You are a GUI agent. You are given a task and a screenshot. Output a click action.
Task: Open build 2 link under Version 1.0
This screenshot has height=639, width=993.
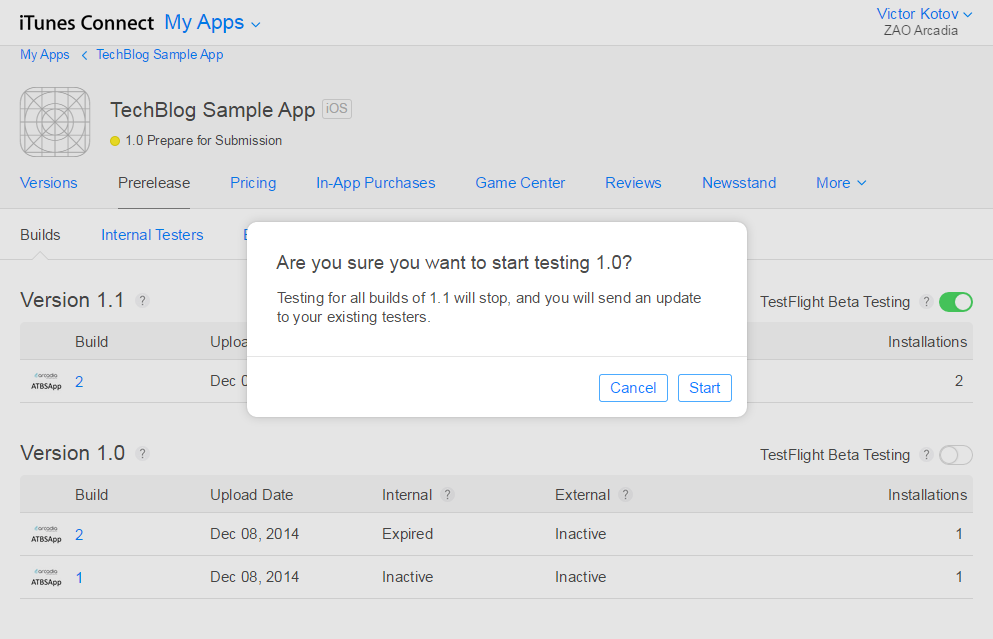tap(79, 535)
